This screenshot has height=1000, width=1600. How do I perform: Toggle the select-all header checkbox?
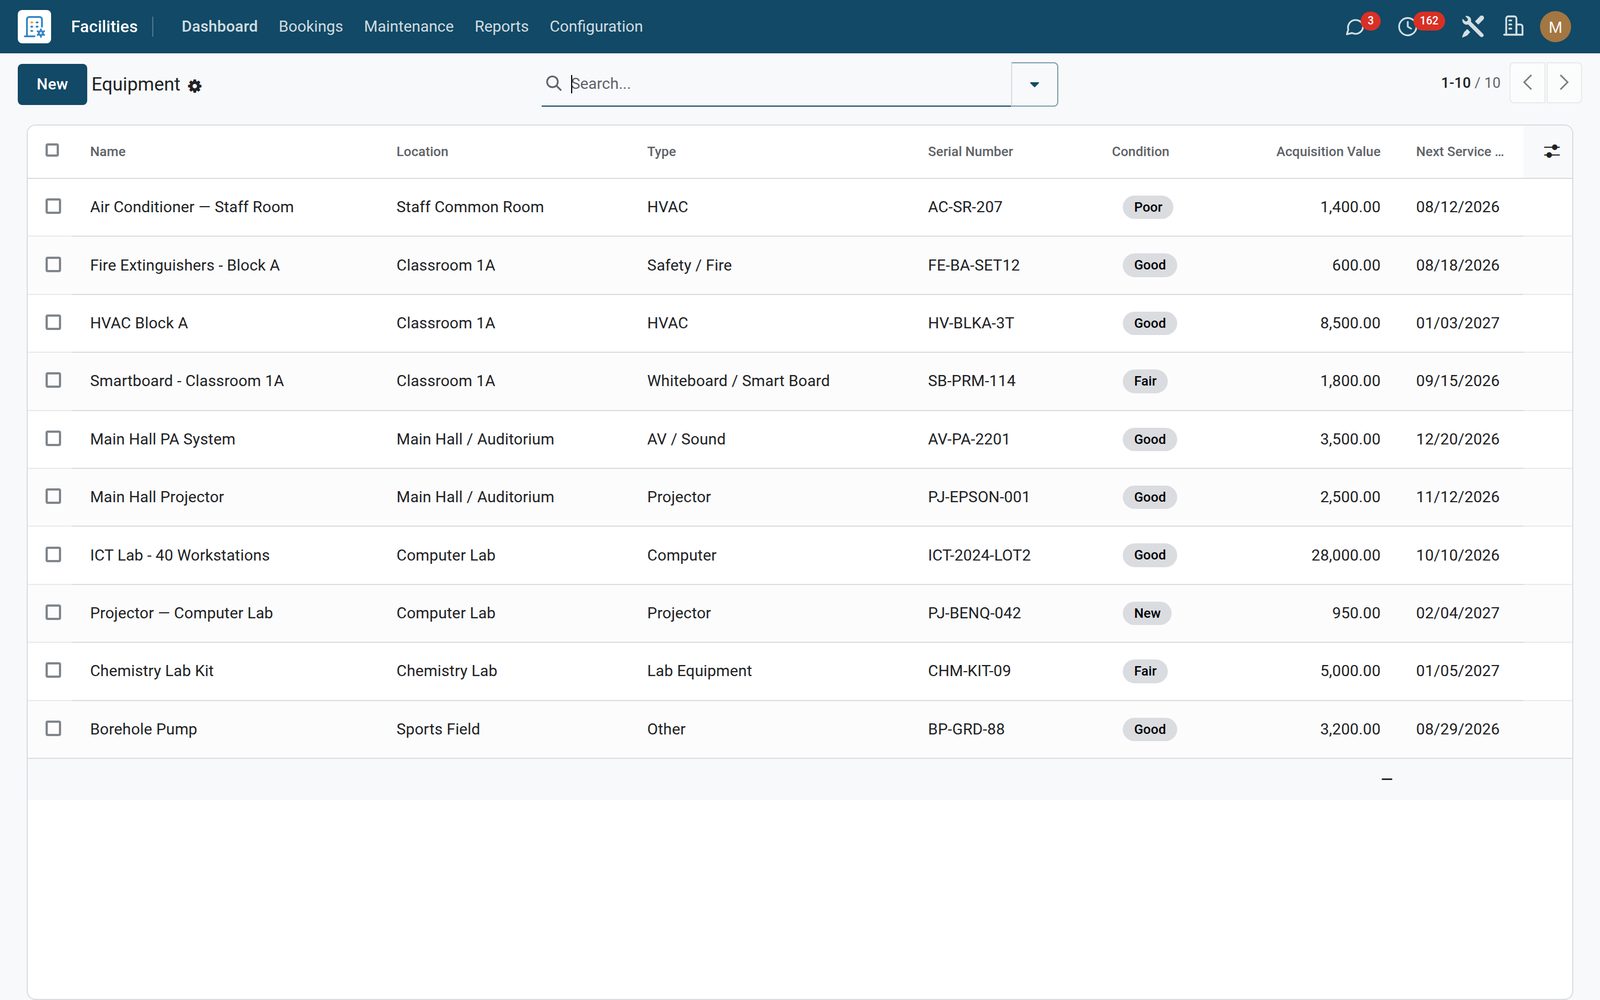click(52, 150)
